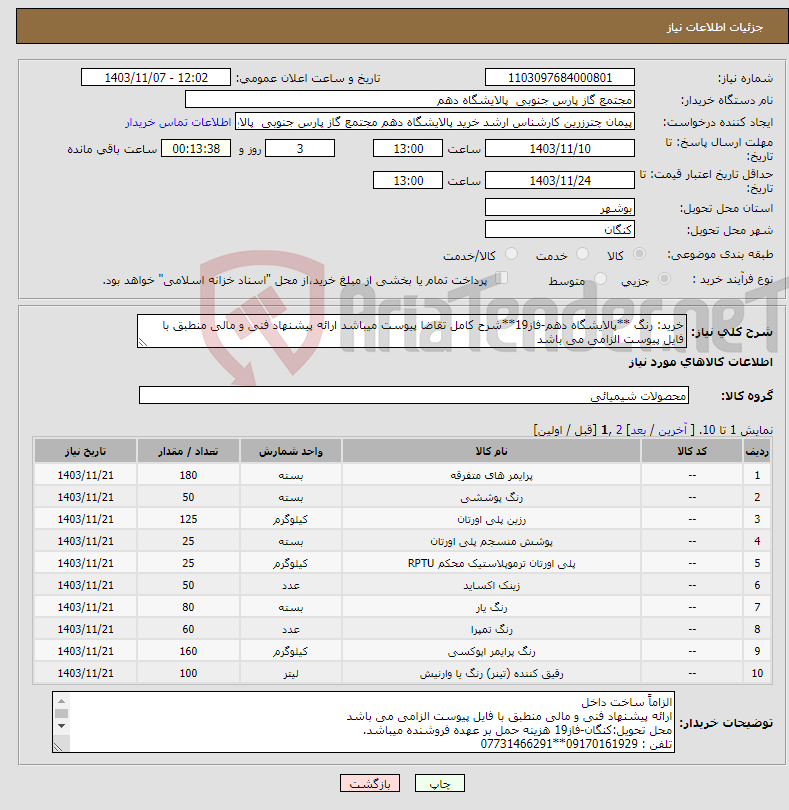The image size is (789, 810).
Task: Click quantity 160 in row 9
Action: pyautogui.click(x=188, y=651)
